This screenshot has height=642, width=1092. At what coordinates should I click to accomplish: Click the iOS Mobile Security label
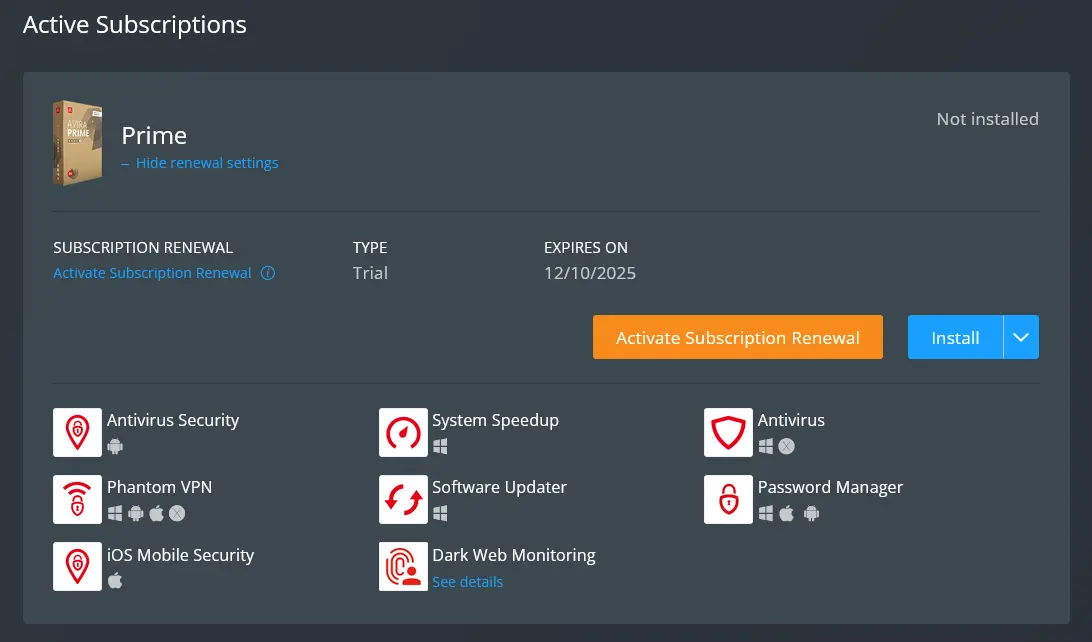pyautogui.click(x=180, y=555)
